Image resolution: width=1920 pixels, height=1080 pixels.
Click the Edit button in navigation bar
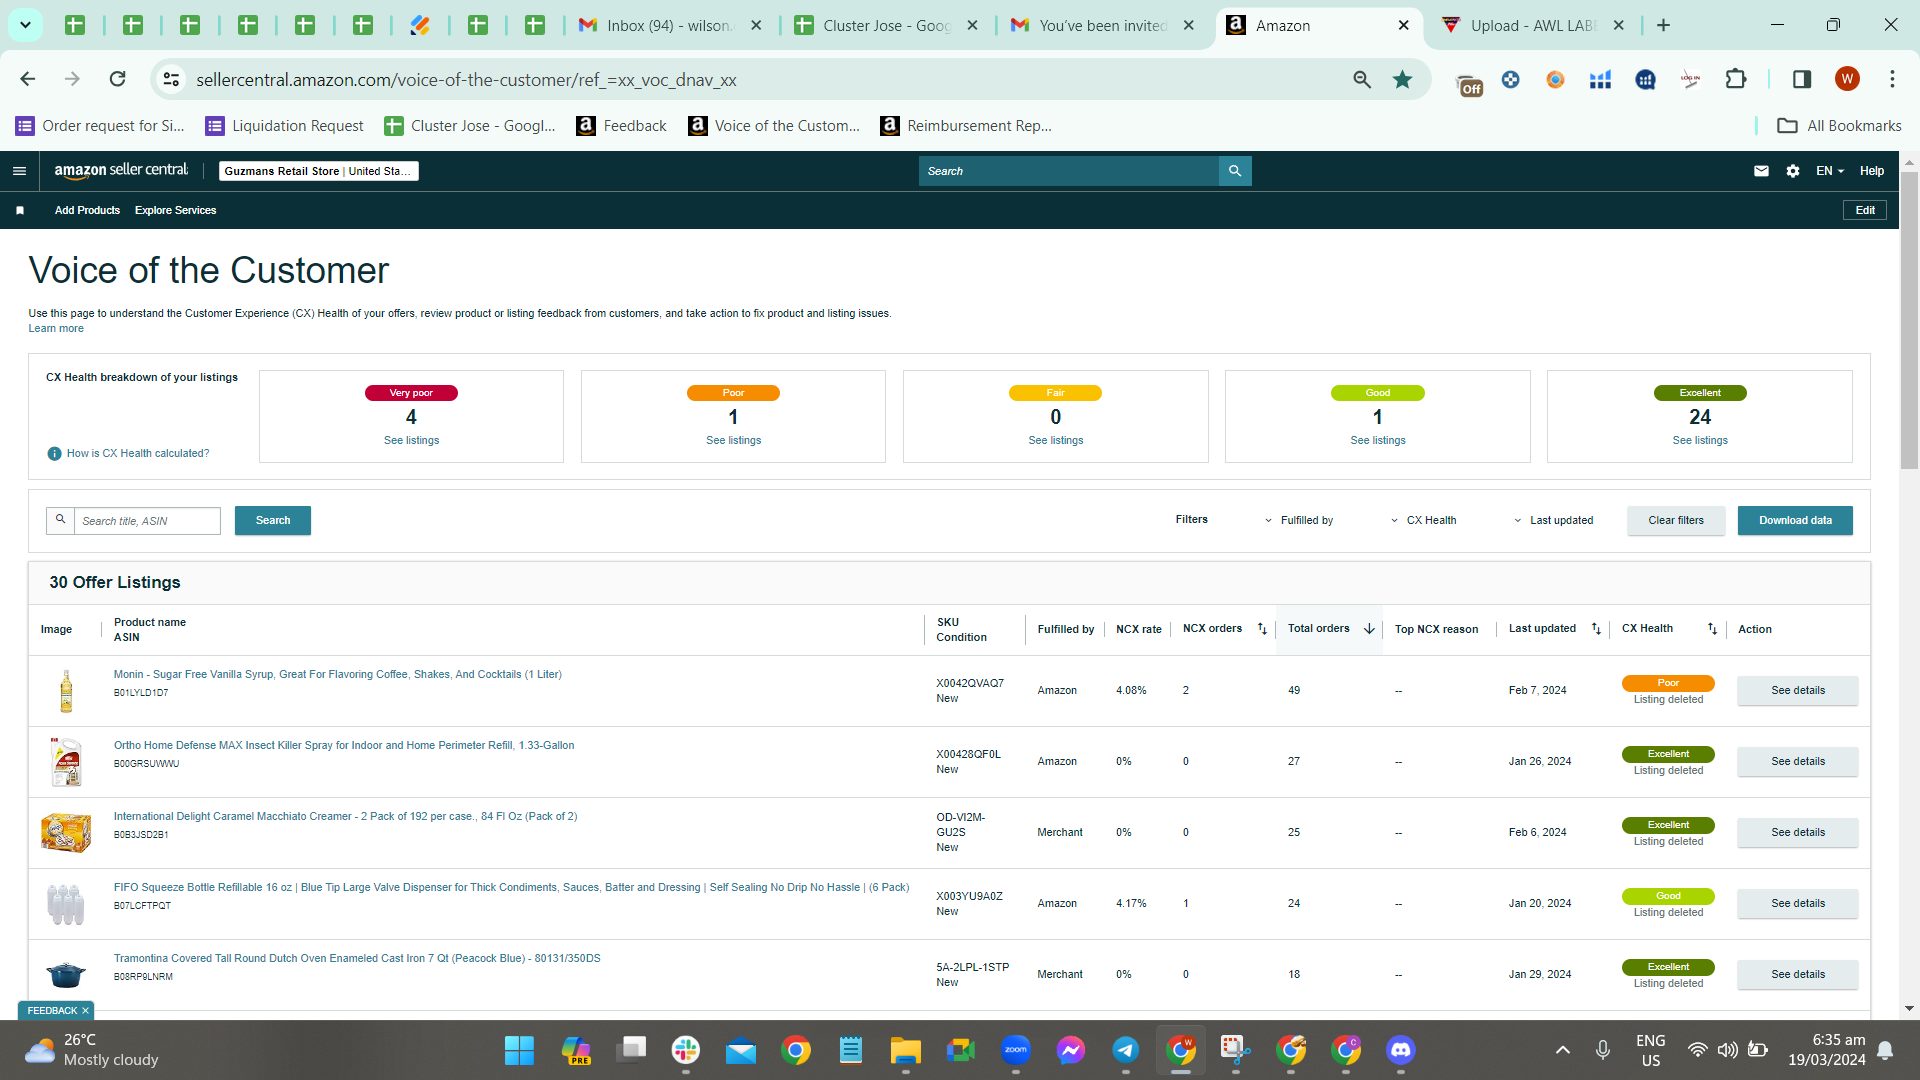[1865, 210]
